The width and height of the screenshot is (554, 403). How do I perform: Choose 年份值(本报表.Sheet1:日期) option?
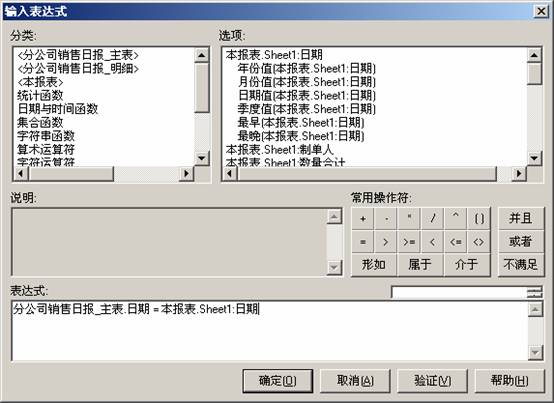(x=306, y=68)
